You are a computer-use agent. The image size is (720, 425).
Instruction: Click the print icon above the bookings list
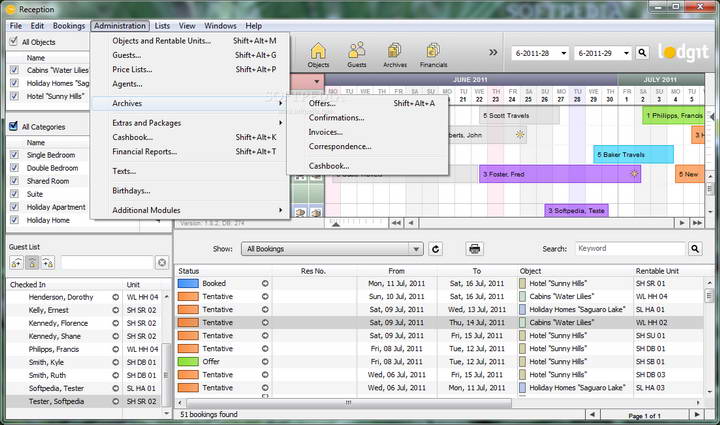(475, 248)
